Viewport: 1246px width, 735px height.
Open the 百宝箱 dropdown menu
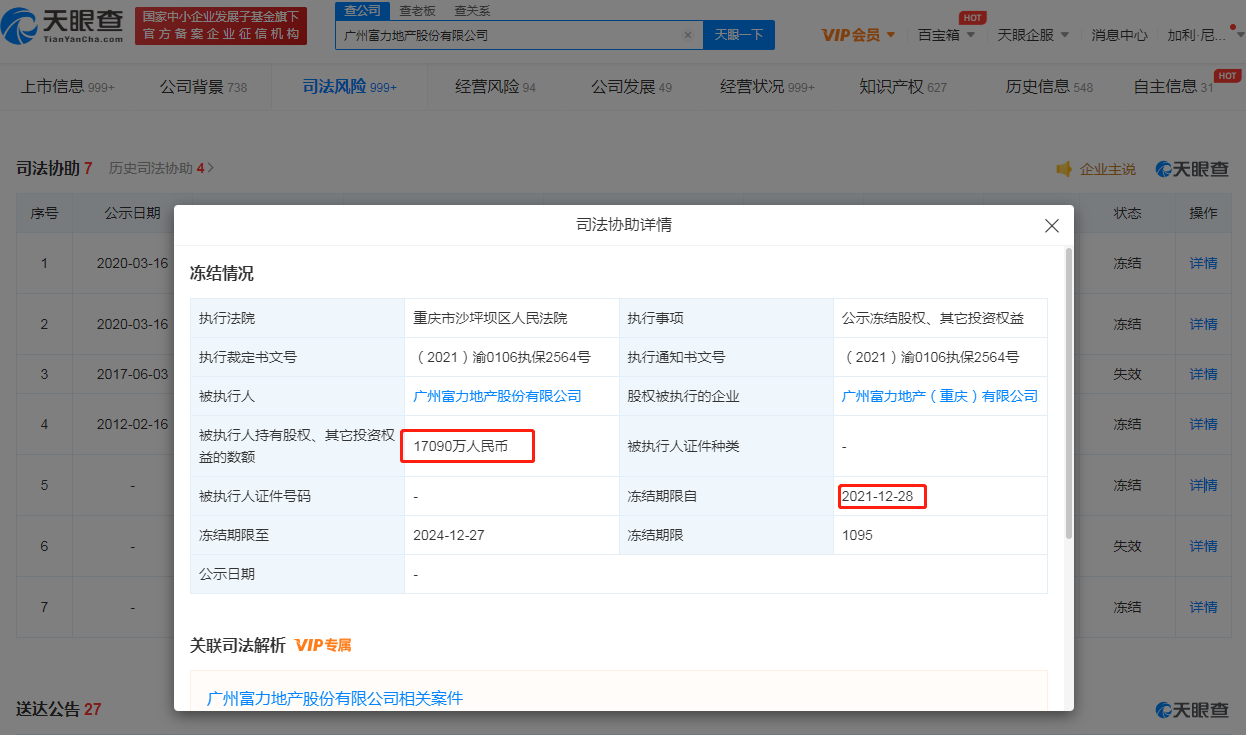click(x=946, y=35)
